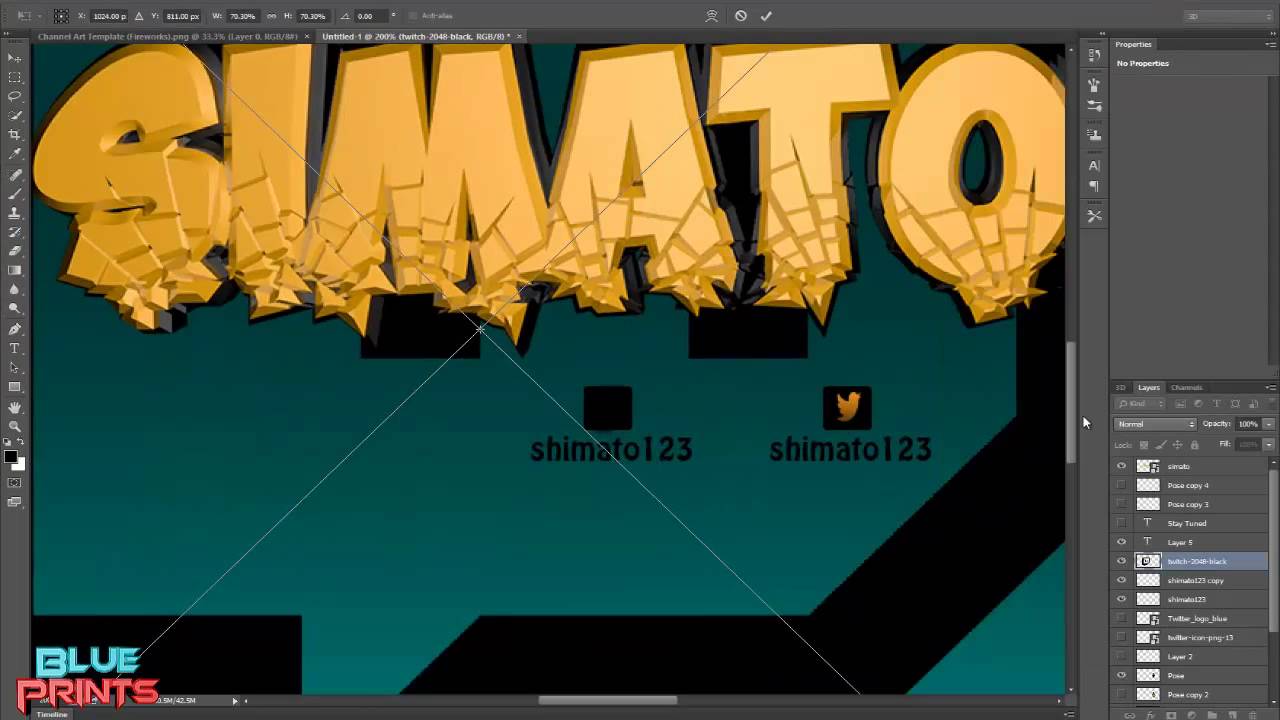Image resolution: width=1280 pixels, height=720 pixels.
Task: Toggle the Anti-alias checkbox
Action: [x=413, y=16]
